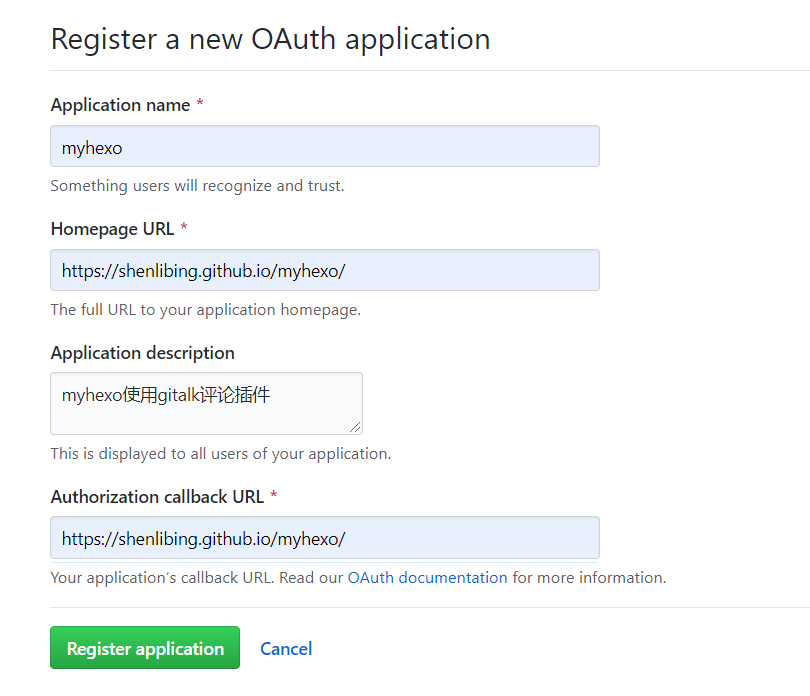810x696 pixels.
Task: Click the "full URL to your application homepage" hint
Action: (x=205, y=310)
